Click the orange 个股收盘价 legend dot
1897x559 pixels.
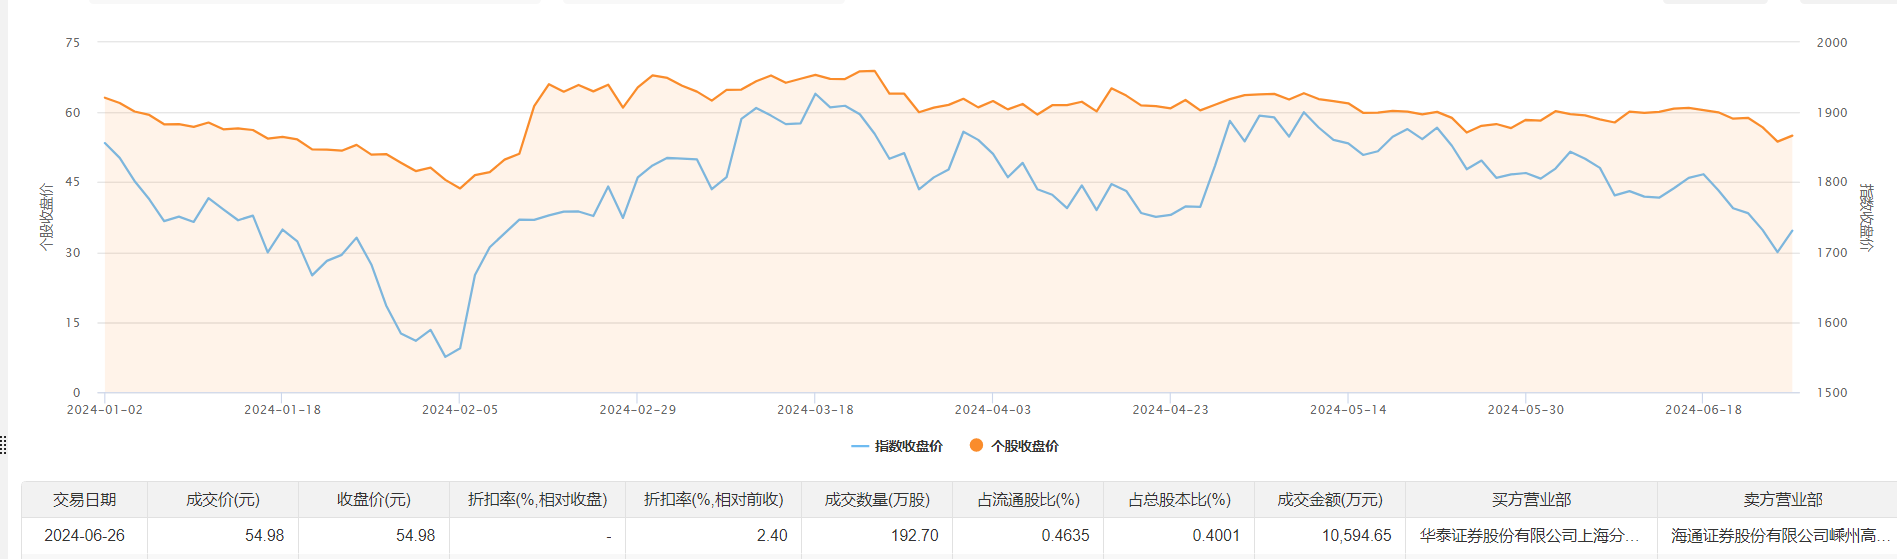(x=976, y=445)
